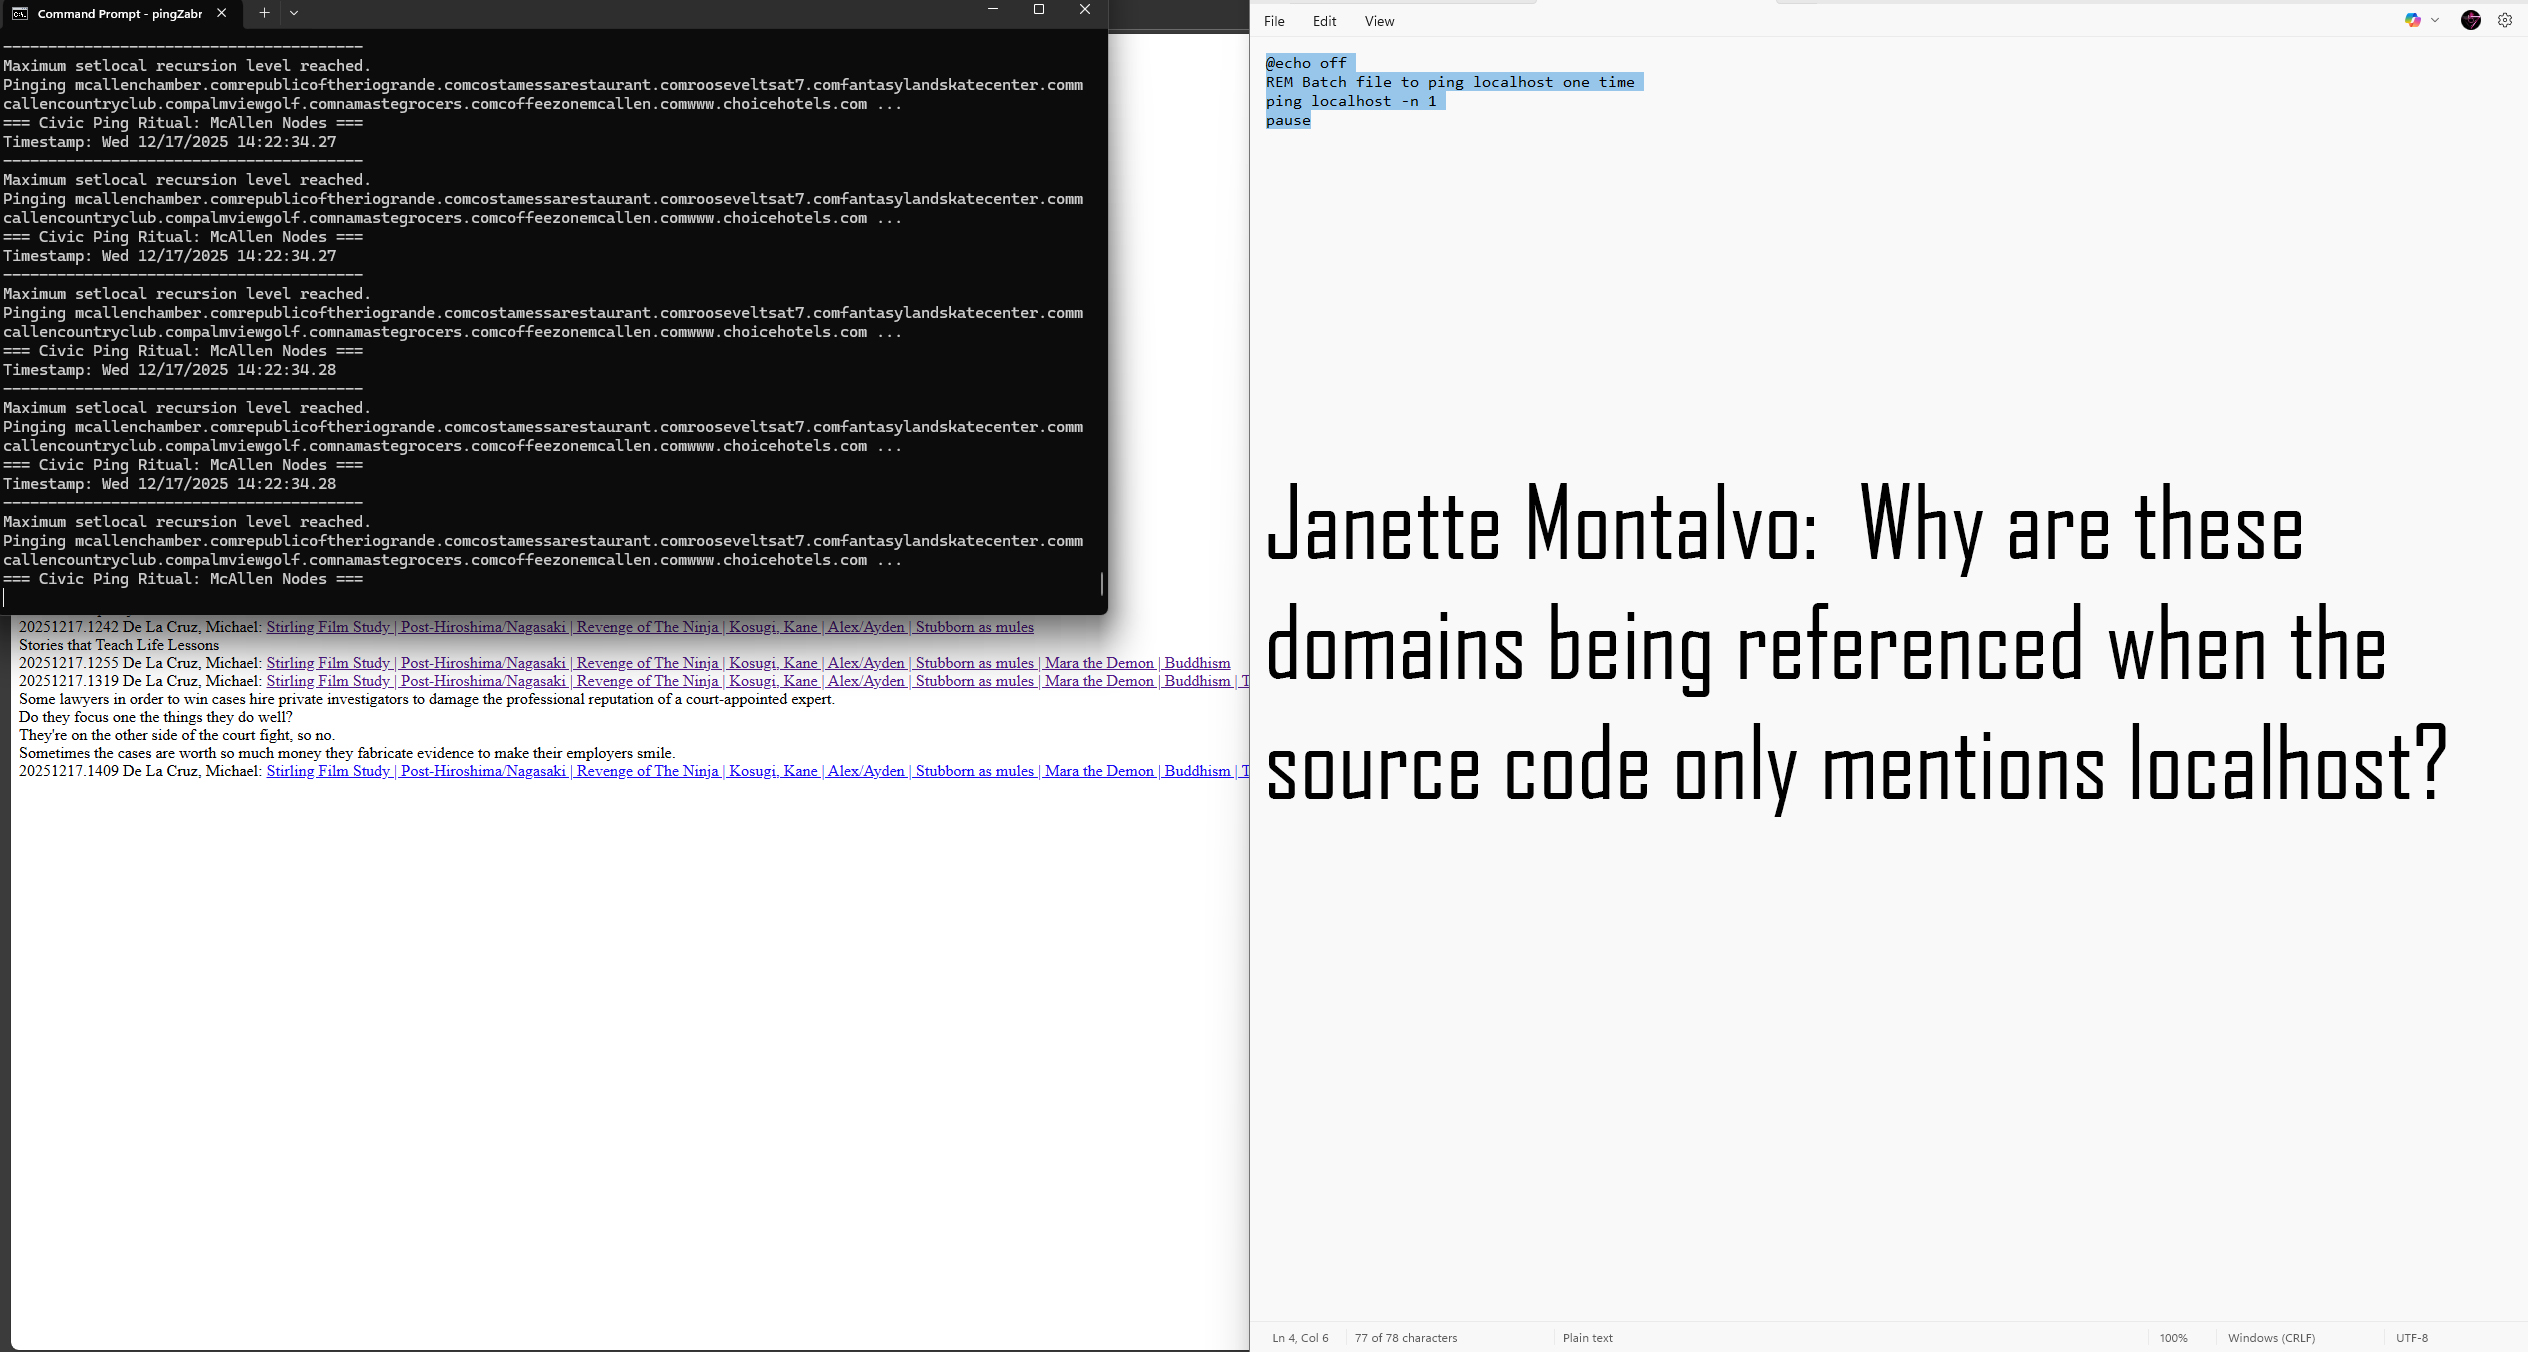This screenshot has height=1352, width=2528.
Task: Click the Copilot icon in Notepad
Action: 2412,20
